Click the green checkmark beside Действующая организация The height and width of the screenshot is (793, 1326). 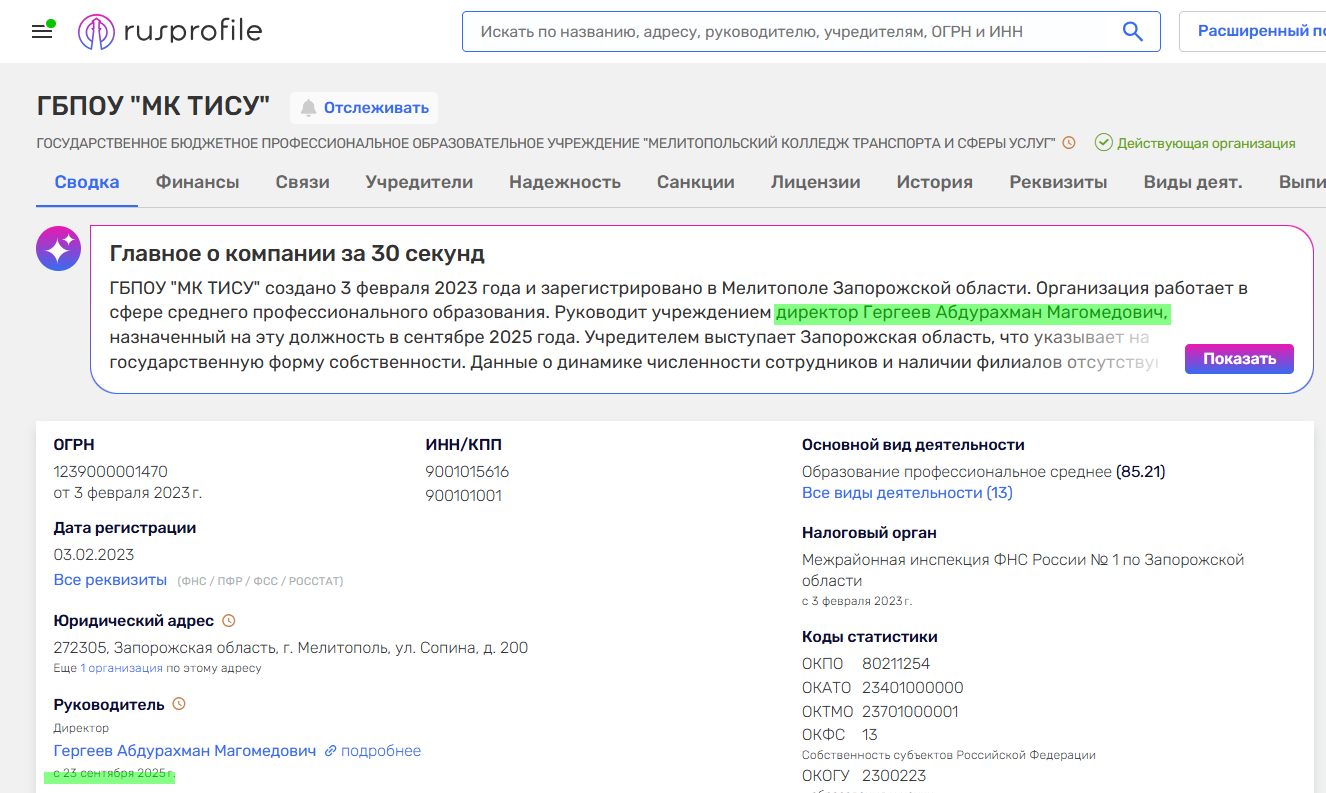(1103, 143)
